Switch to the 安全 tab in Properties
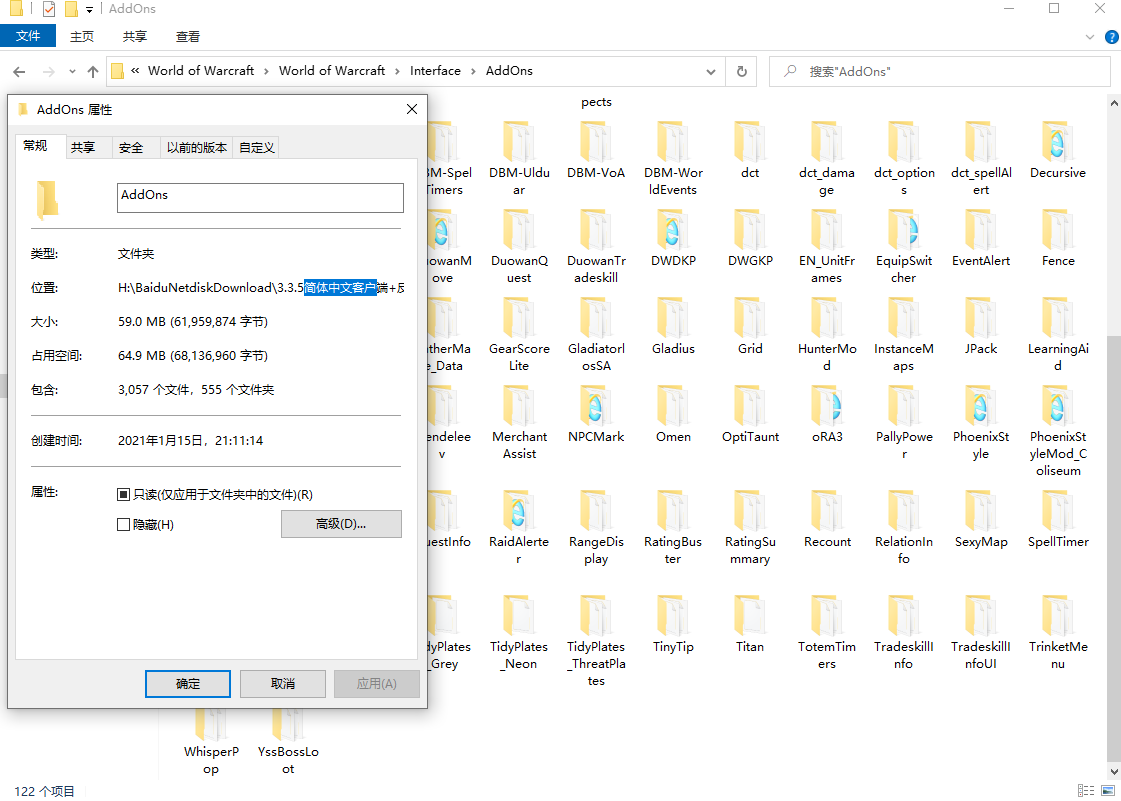This screenshot has width=1121, height=801. (x=133, y=147)
